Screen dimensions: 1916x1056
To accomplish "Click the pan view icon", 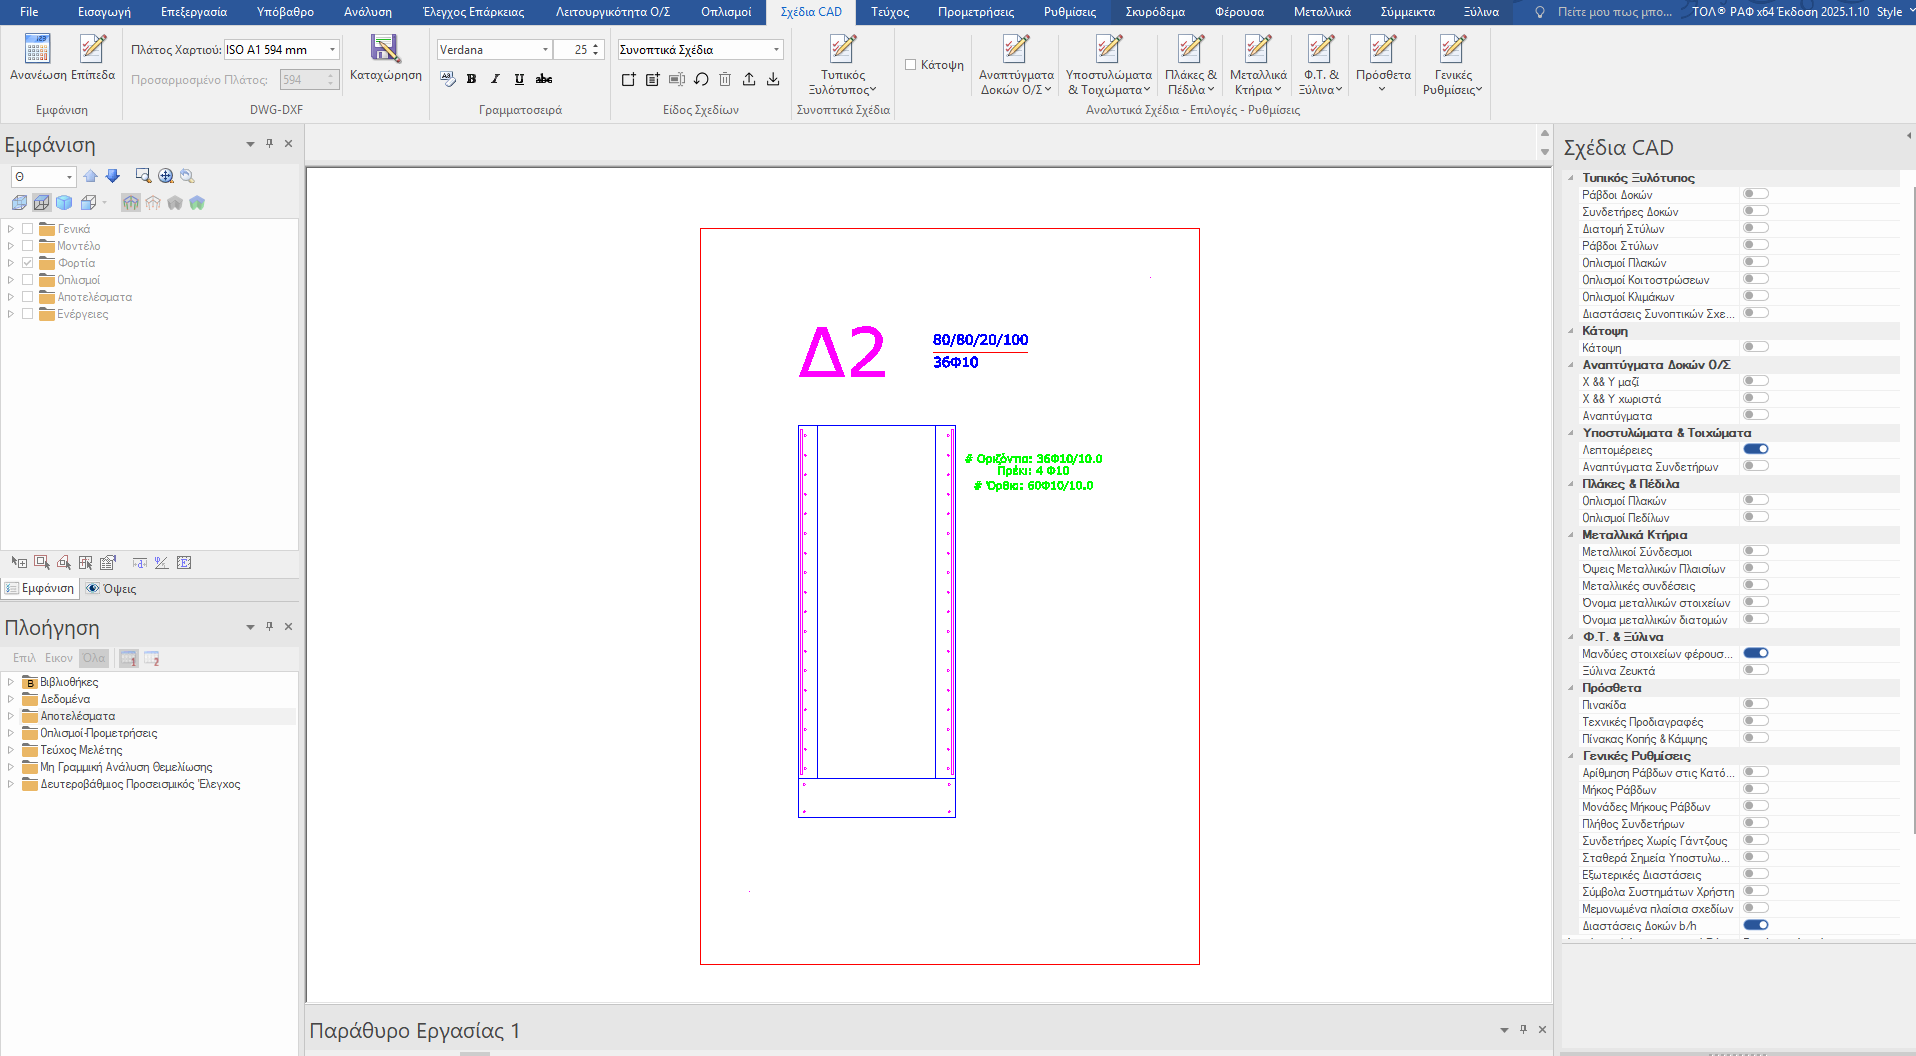I will pos(166,176).
